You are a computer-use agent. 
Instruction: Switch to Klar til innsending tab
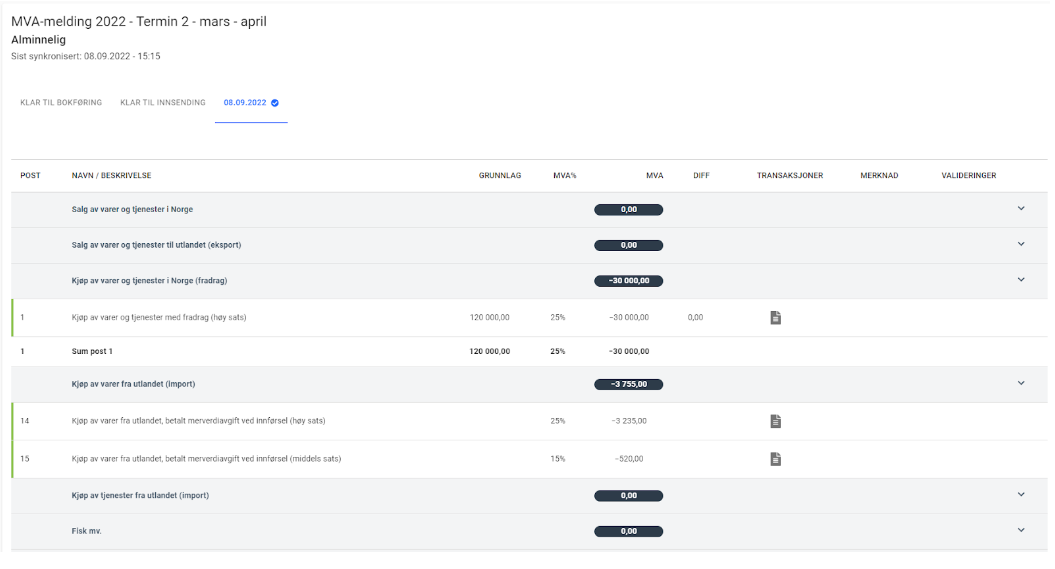pos(163,103)
